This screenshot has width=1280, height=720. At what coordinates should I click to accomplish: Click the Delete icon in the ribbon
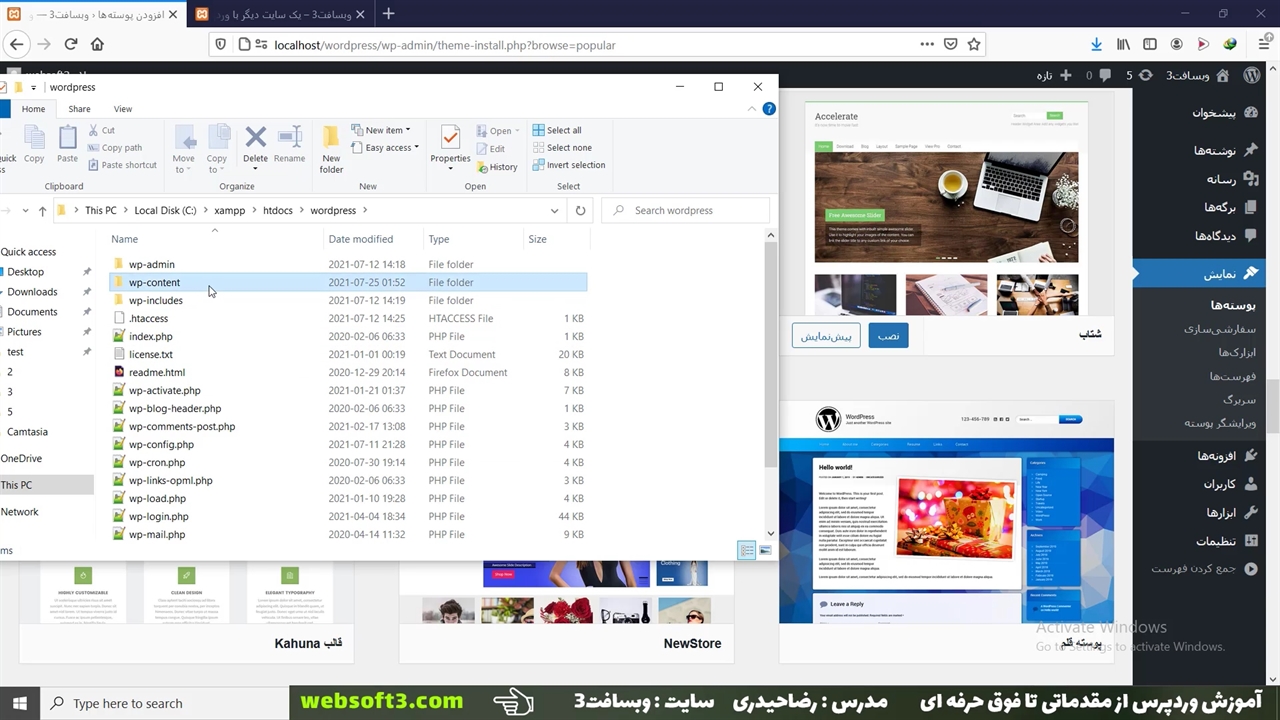coord(255,144)
